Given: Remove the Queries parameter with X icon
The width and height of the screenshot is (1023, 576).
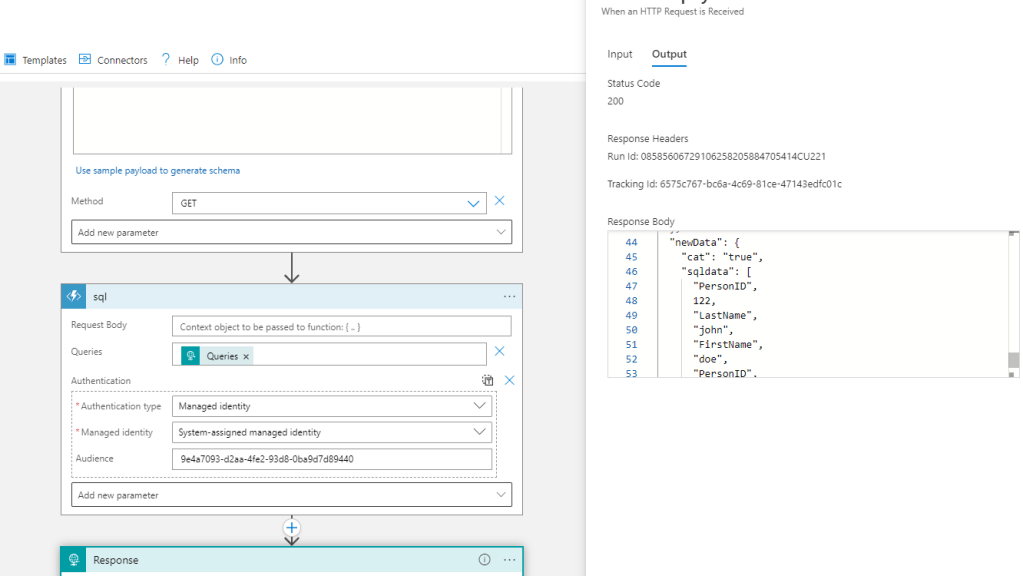Looking at the screenshot, I should [x=500, y=351].
